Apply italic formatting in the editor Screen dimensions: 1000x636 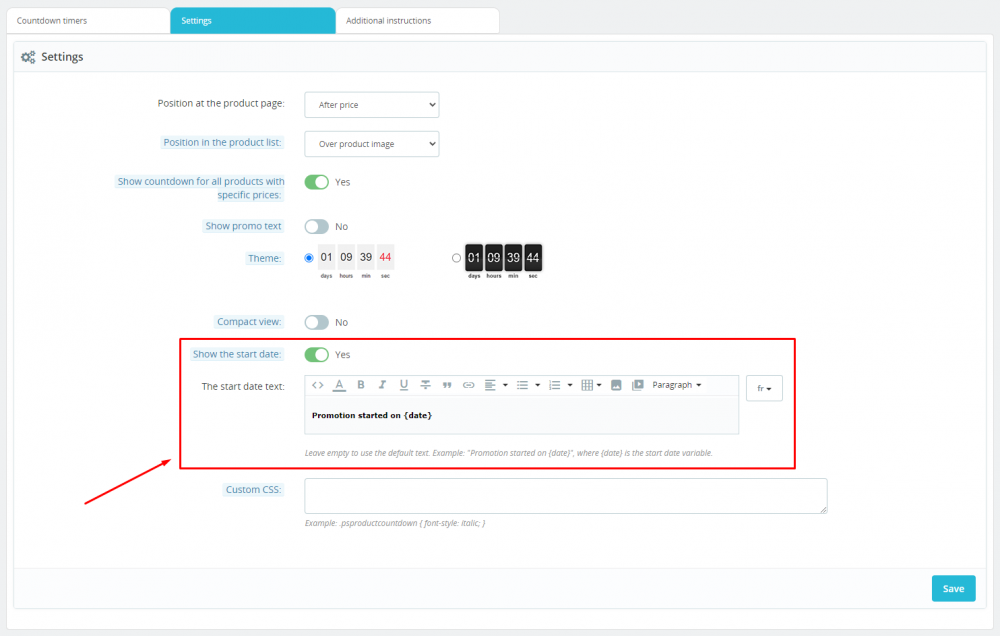point(381,385)
